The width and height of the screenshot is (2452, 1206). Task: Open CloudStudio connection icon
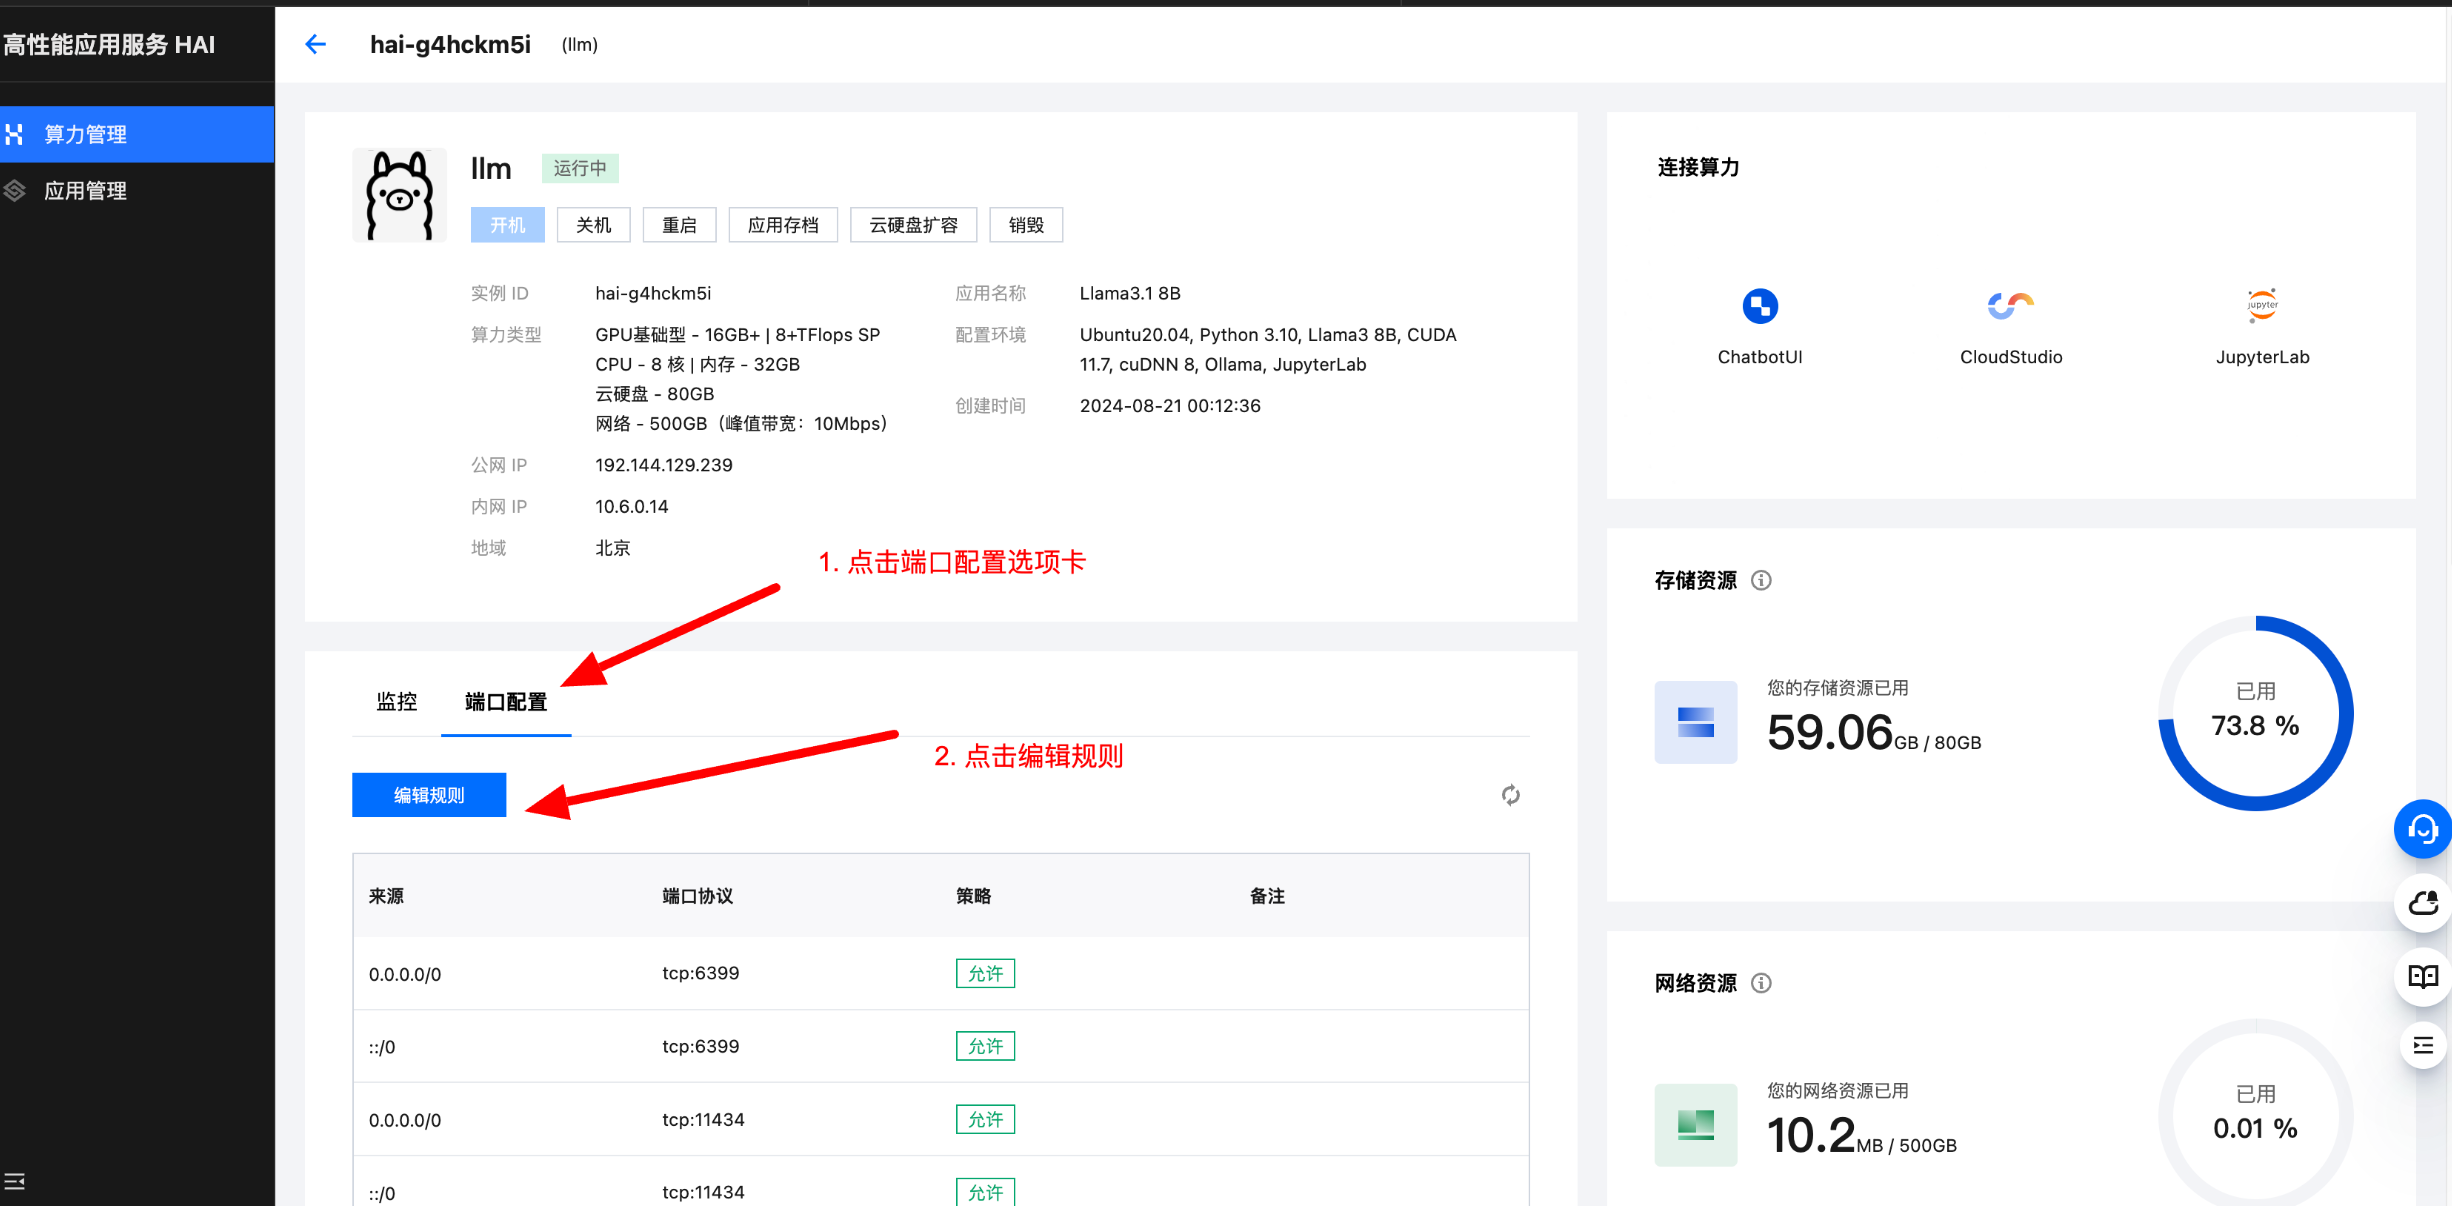coord(2010,306)
